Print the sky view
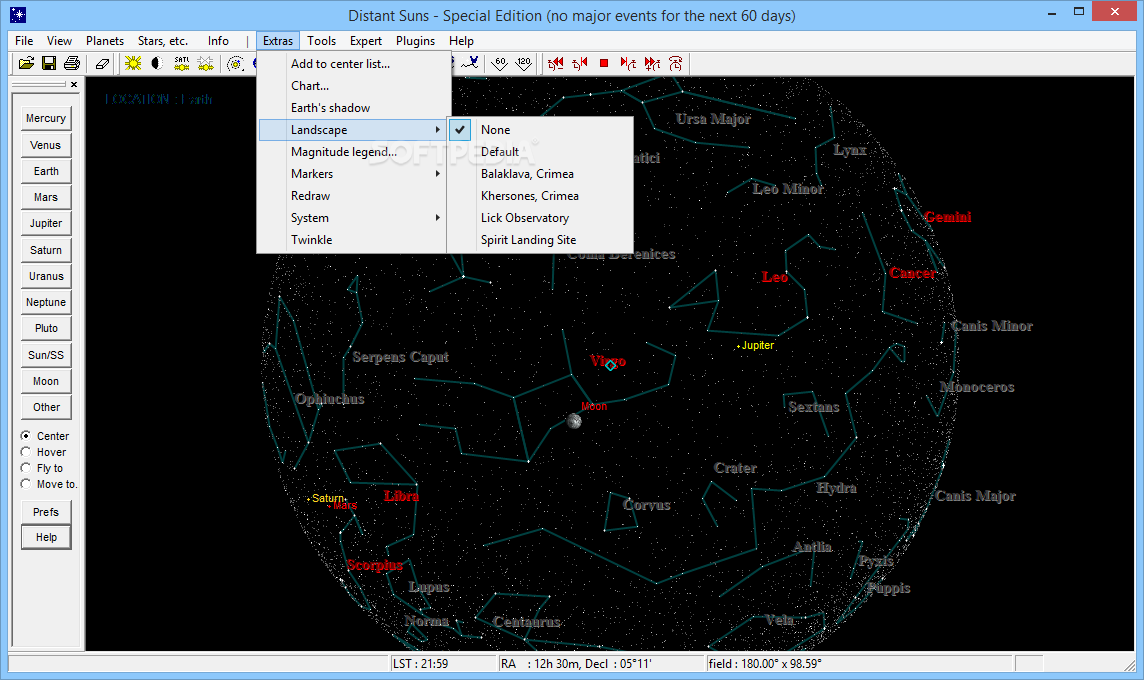Image resolution: width=1144 pixels, height=680 pixels. [x=72, y=63]
